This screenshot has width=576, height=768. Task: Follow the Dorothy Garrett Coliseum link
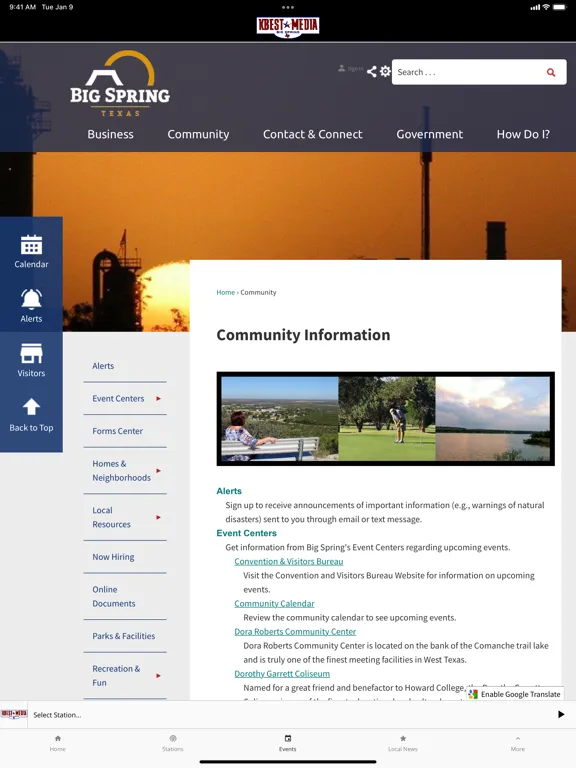(282, 674)
